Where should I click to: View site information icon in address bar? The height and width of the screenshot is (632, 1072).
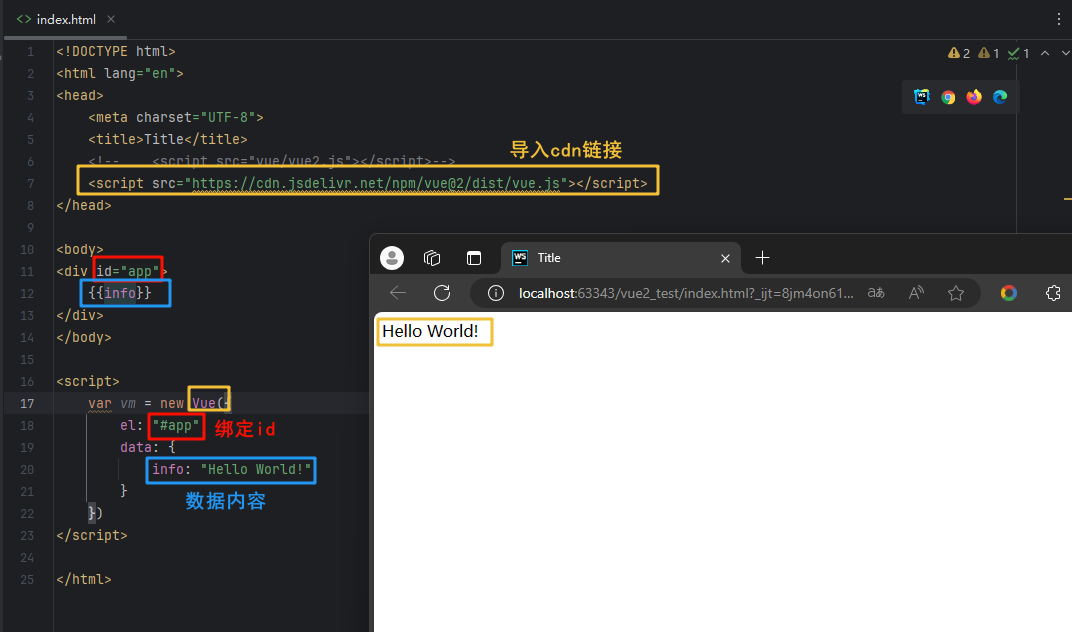point(496,293)
